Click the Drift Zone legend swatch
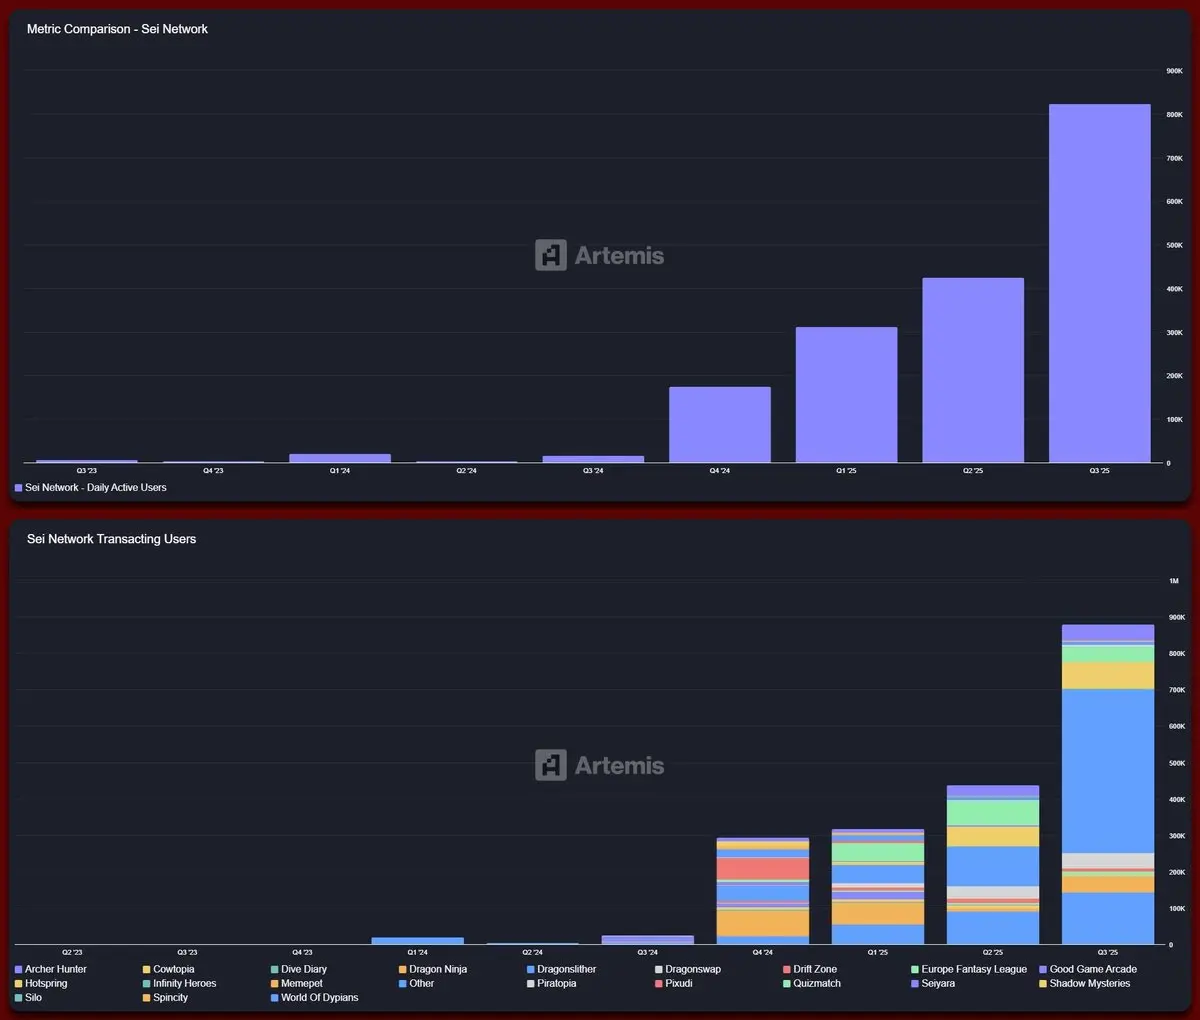 pyautogui.click(x=787, y=969)
